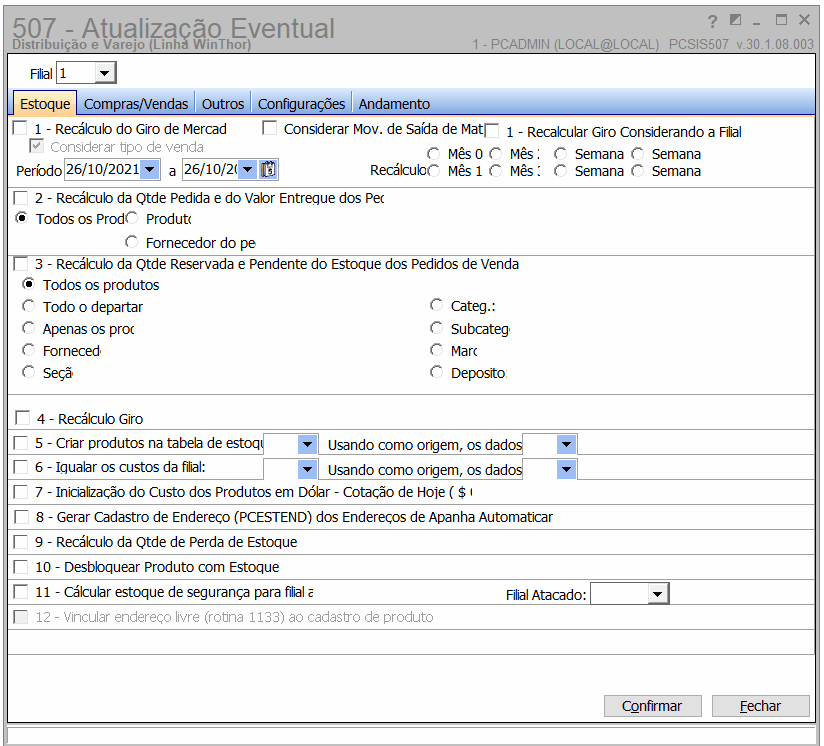The width and height of the screenshot is (824, 746).
Task: Choose the Subcateg radio option
Action: pos(437,328)
